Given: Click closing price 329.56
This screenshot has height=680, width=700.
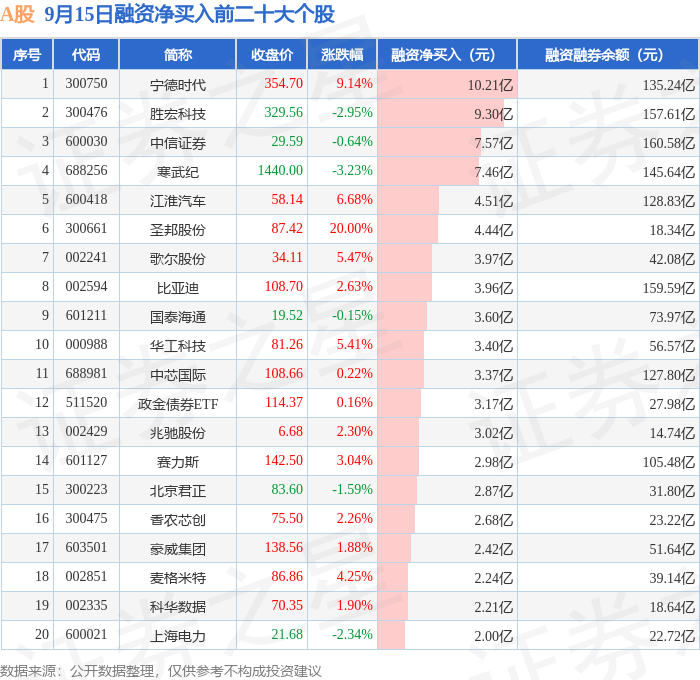Looking at the screenshot, I should coord(283,113).
